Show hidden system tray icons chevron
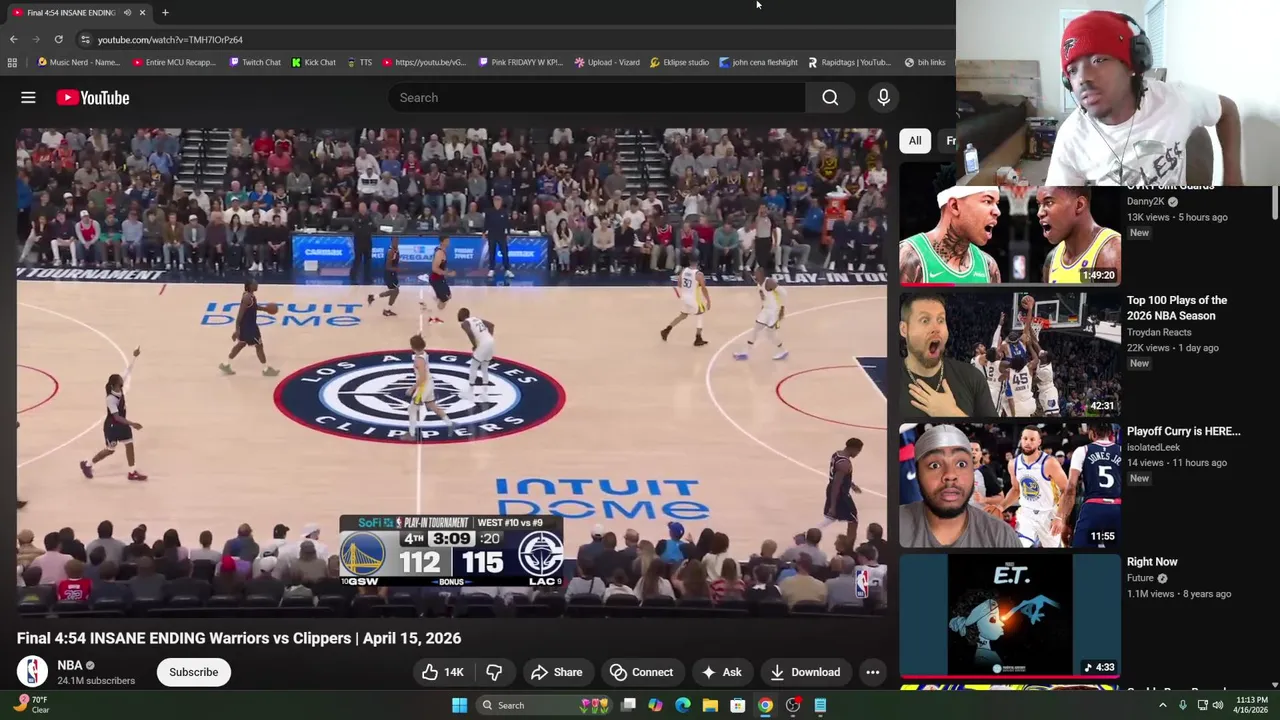1280x720 pixels. point(1162,705)
